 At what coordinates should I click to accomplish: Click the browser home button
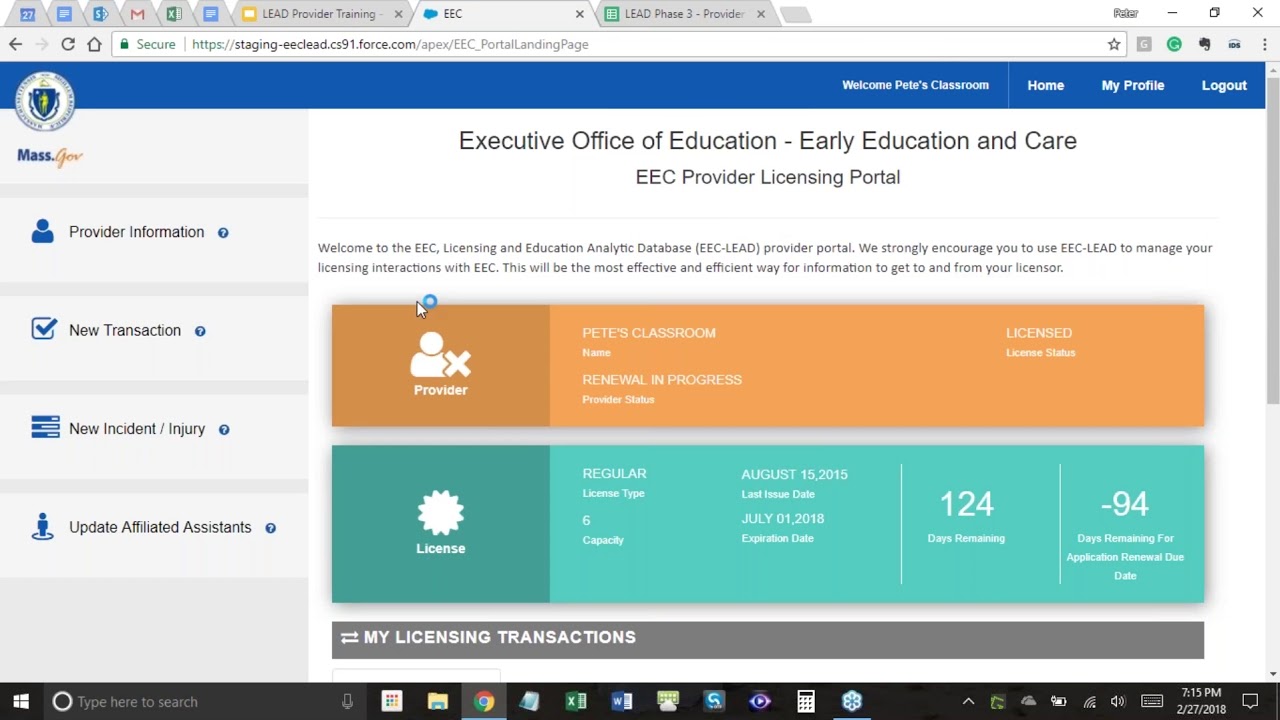coord(94,44)
